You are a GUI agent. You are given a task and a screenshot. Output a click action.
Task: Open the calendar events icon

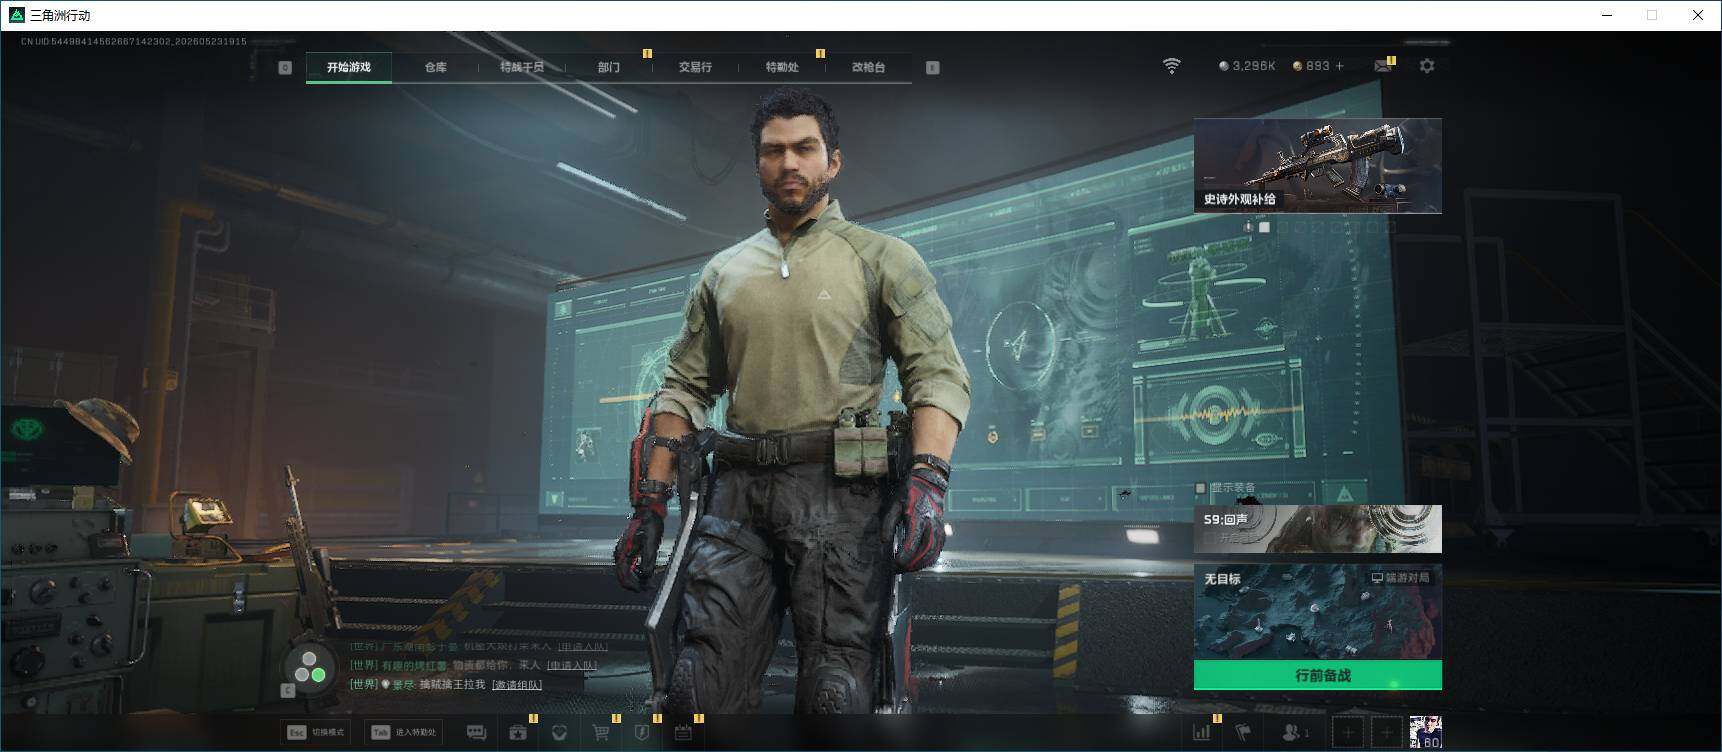click(x=683, y=733)
